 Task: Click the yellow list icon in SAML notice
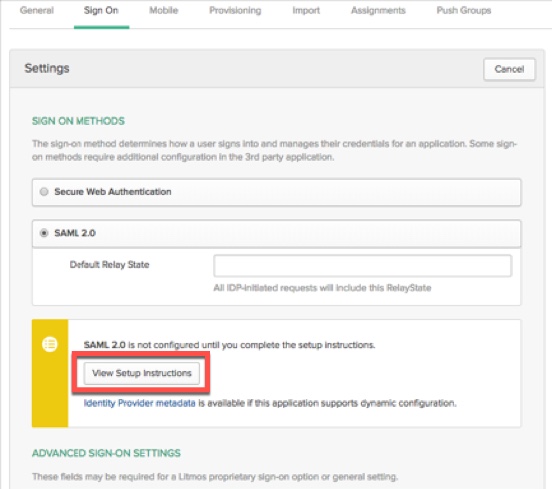tap(50, 344)
